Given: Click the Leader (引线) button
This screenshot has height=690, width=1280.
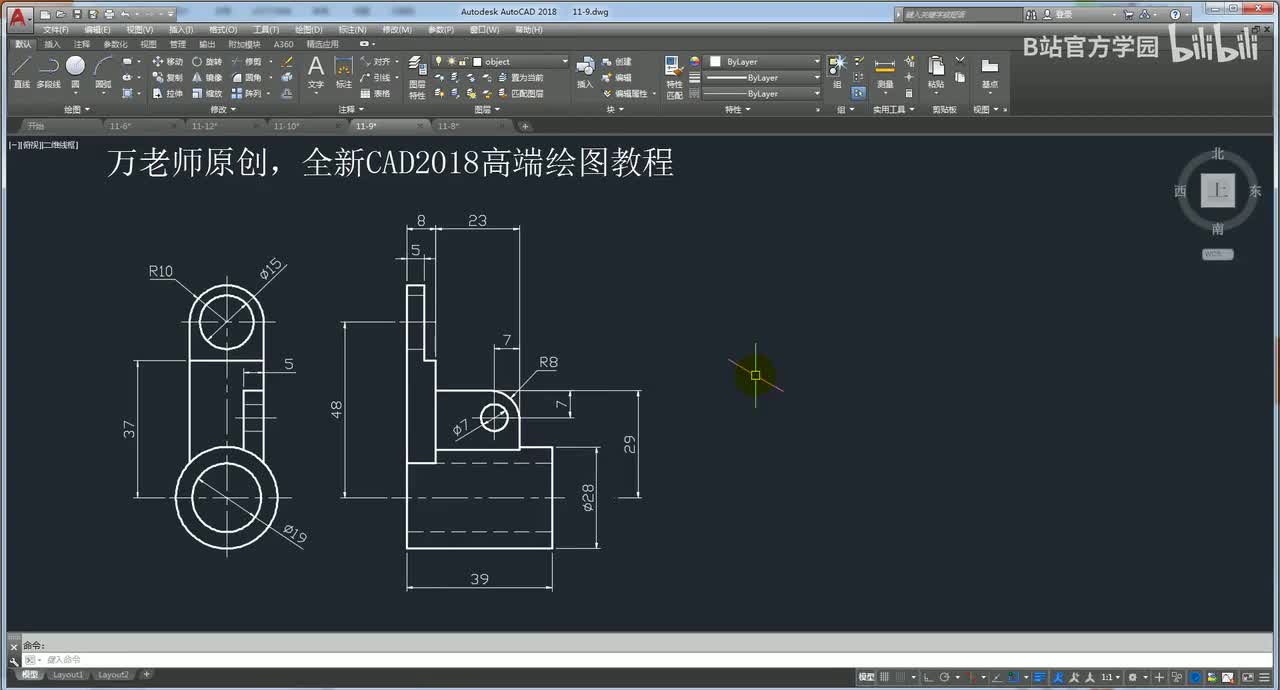Looking at the screenshot, I should tap(375, 77).
